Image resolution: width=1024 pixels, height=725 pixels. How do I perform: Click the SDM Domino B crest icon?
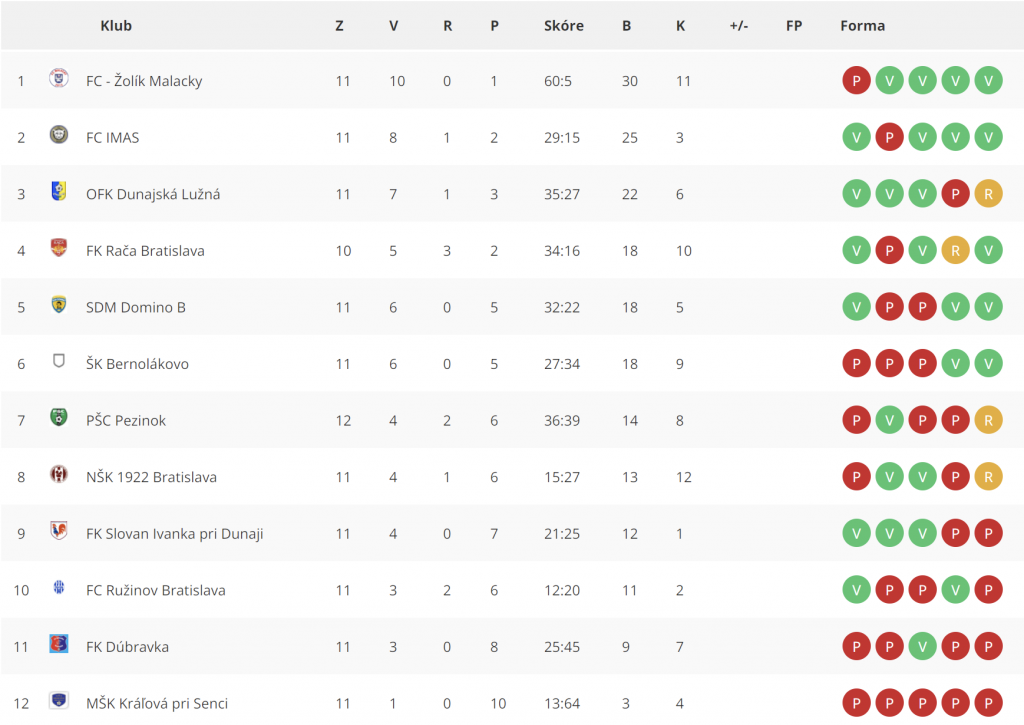(59, 304)
